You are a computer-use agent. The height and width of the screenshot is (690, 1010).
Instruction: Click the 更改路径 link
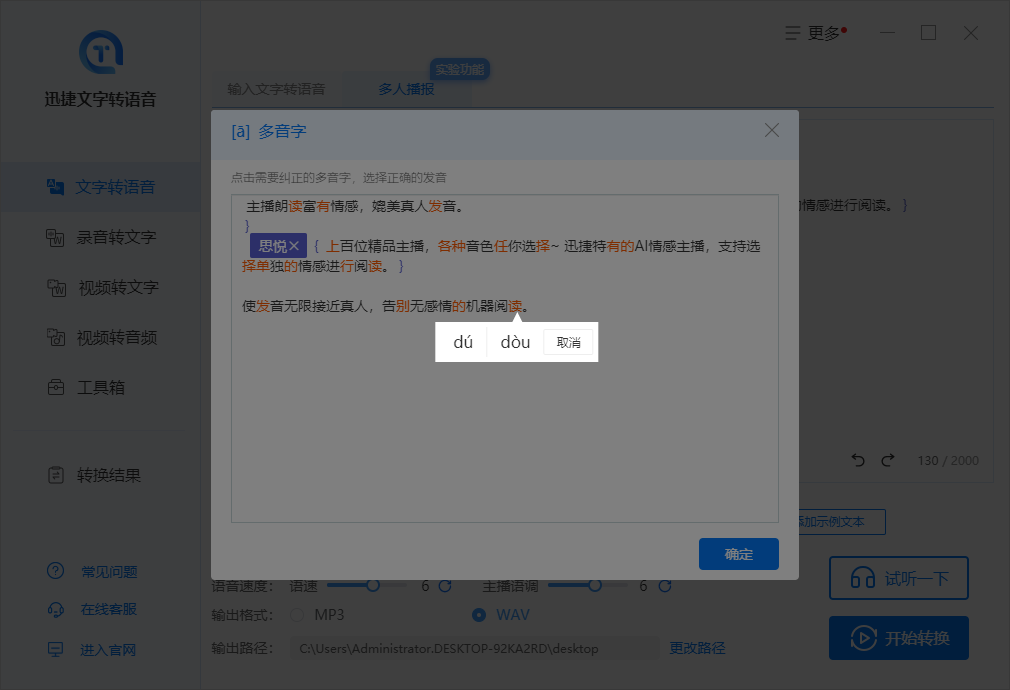pos(697,648)
